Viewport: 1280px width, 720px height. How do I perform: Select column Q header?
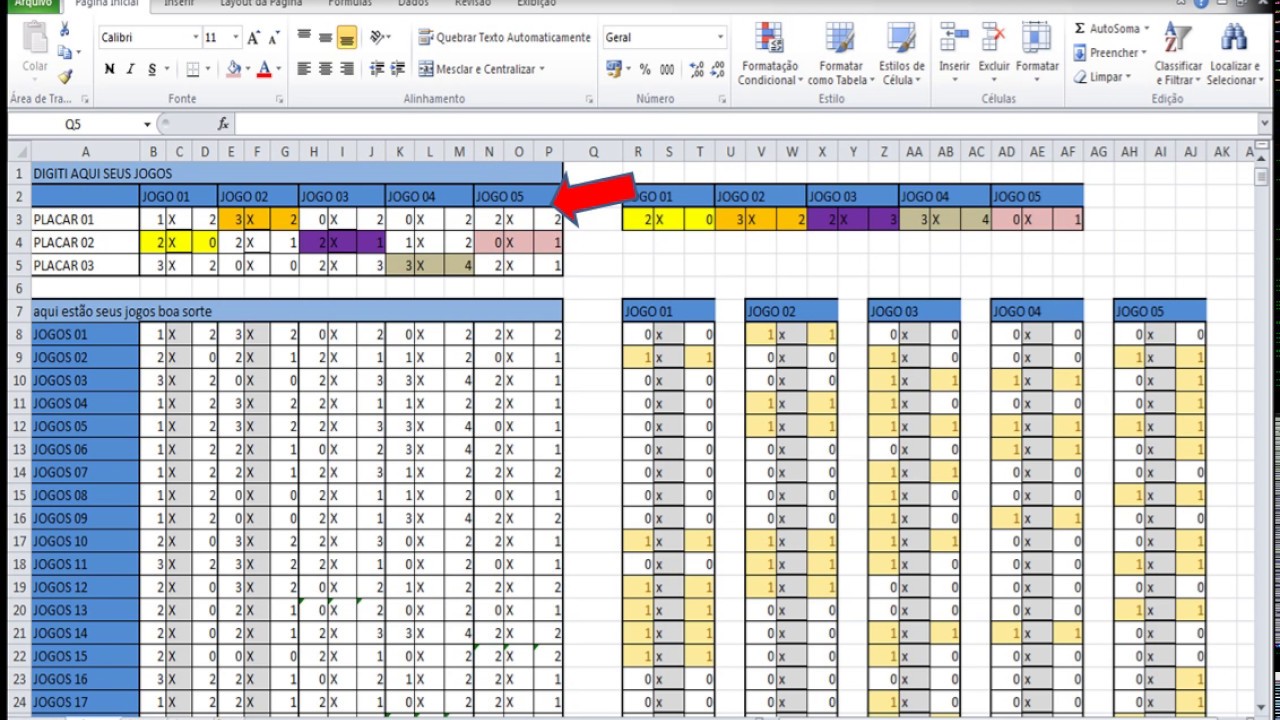(x=593, y=152)
